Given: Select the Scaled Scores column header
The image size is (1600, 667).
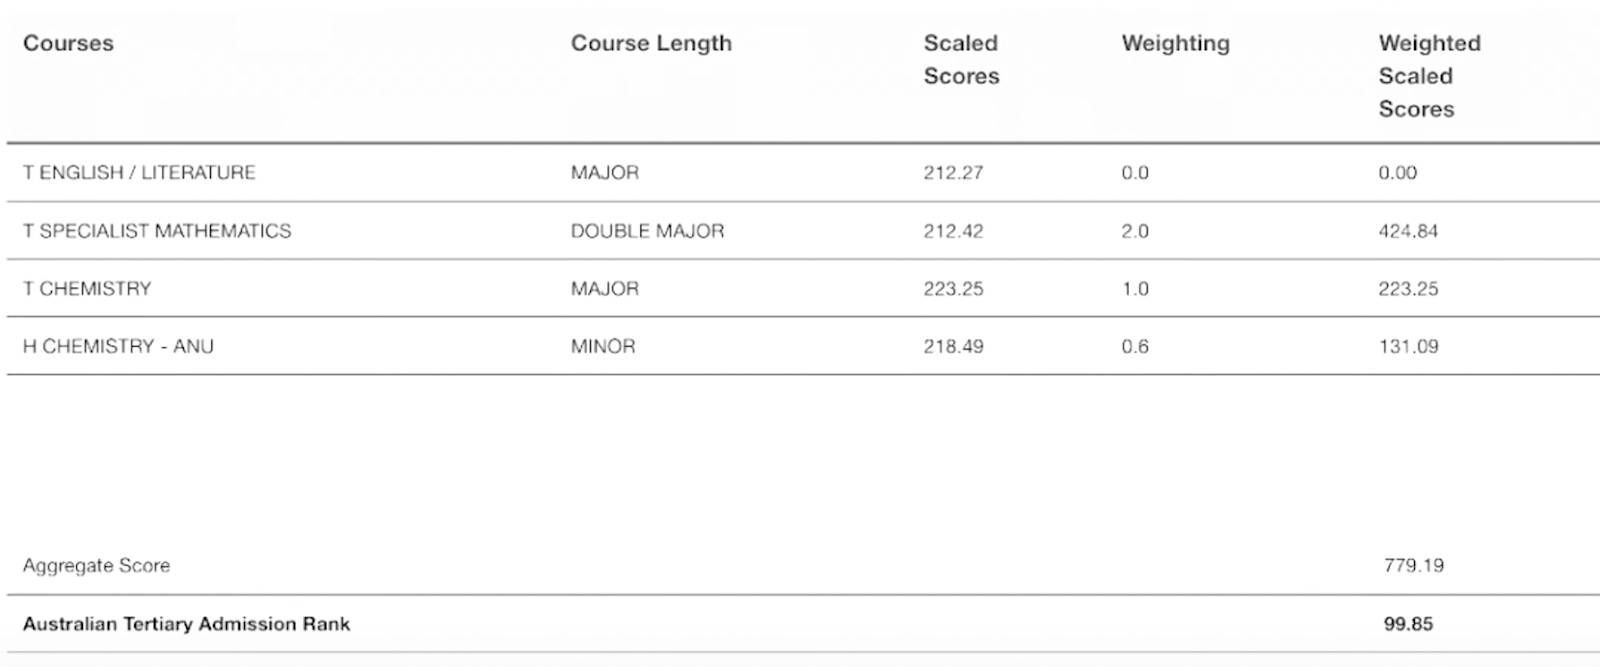Looking at the screenshot, I should pos(960,59).
